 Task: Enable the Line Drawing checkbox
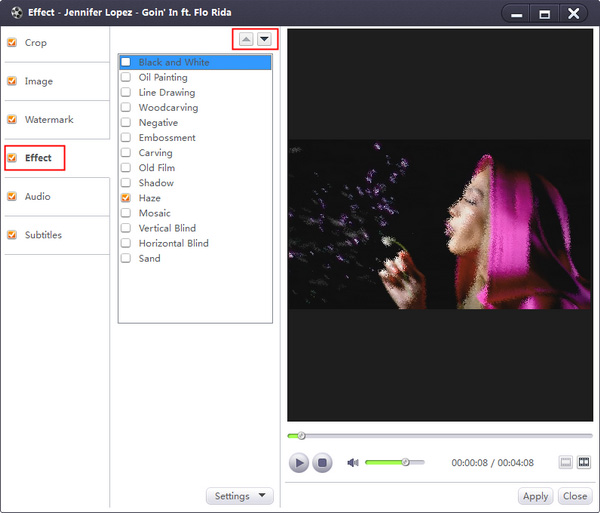coord(126,92)
